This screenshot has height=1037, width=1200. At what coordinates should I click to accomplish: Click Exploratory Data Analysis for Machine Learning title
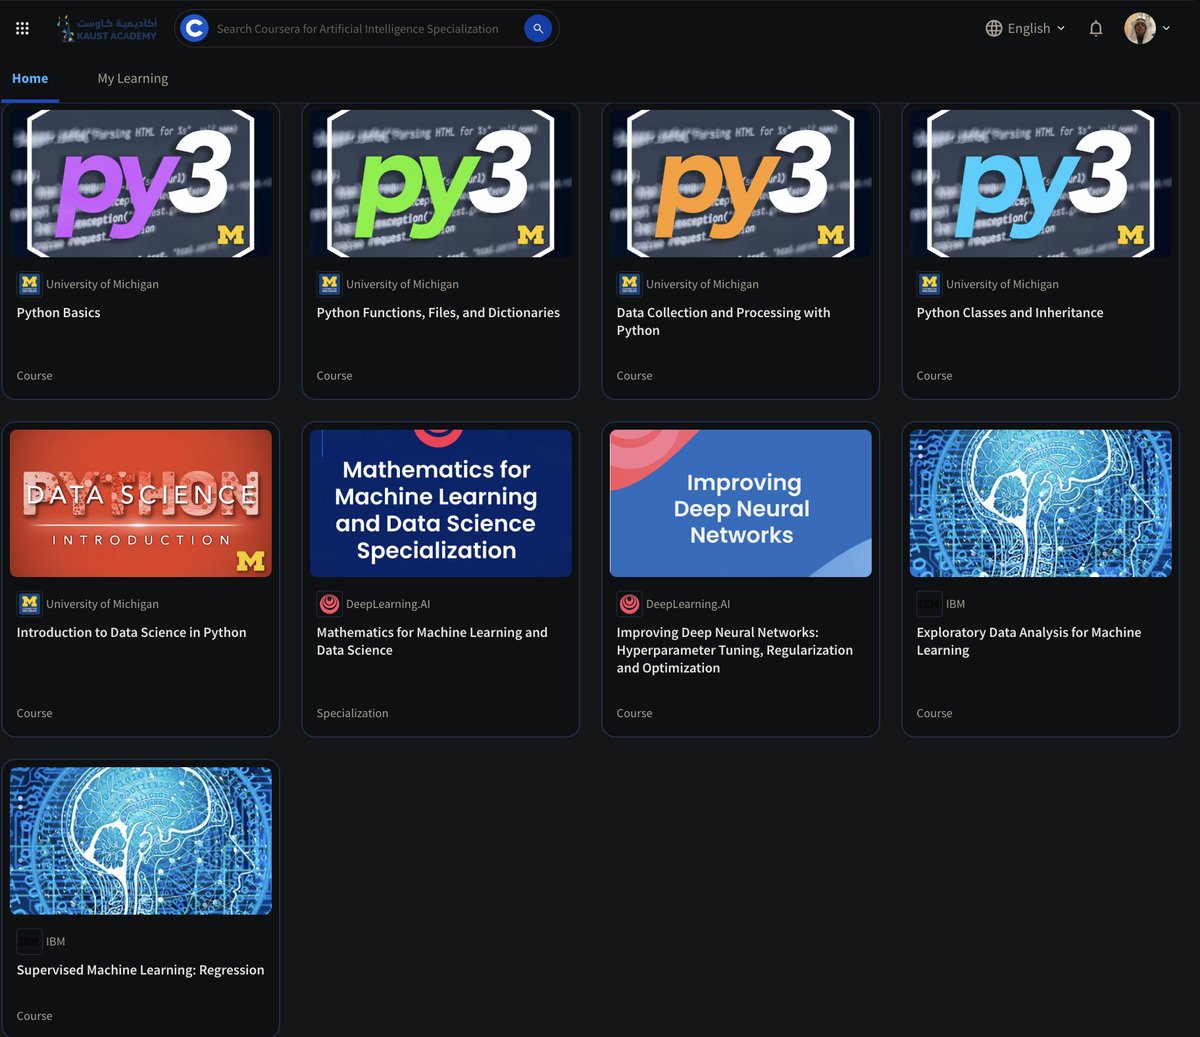1029,641
